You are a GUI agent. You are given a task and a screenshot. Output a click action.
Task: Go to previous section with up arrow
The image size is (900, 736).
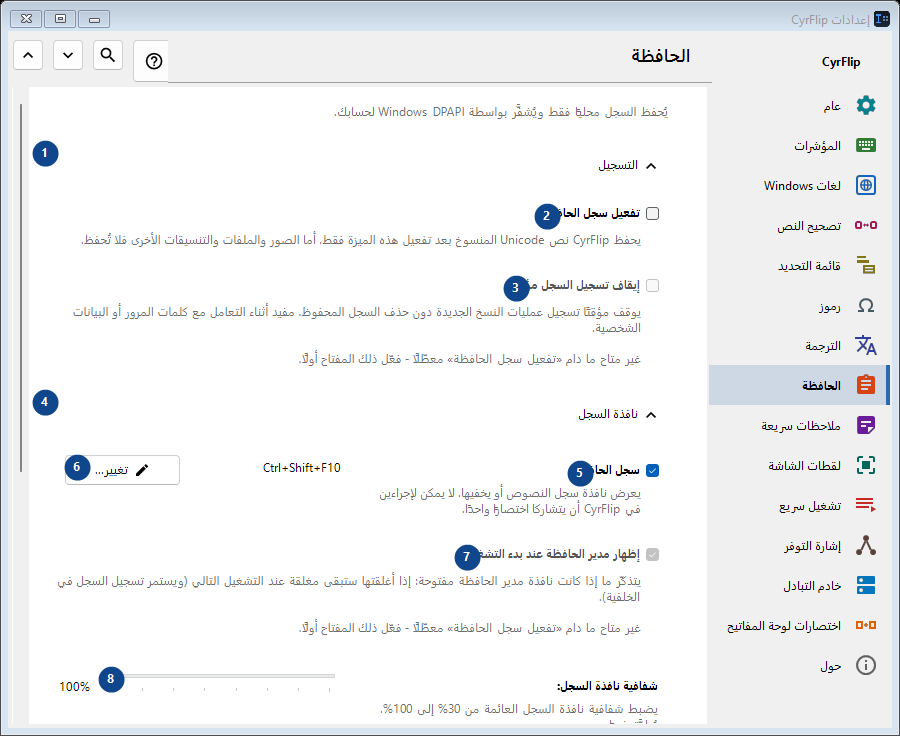click(x=28, y=55)
